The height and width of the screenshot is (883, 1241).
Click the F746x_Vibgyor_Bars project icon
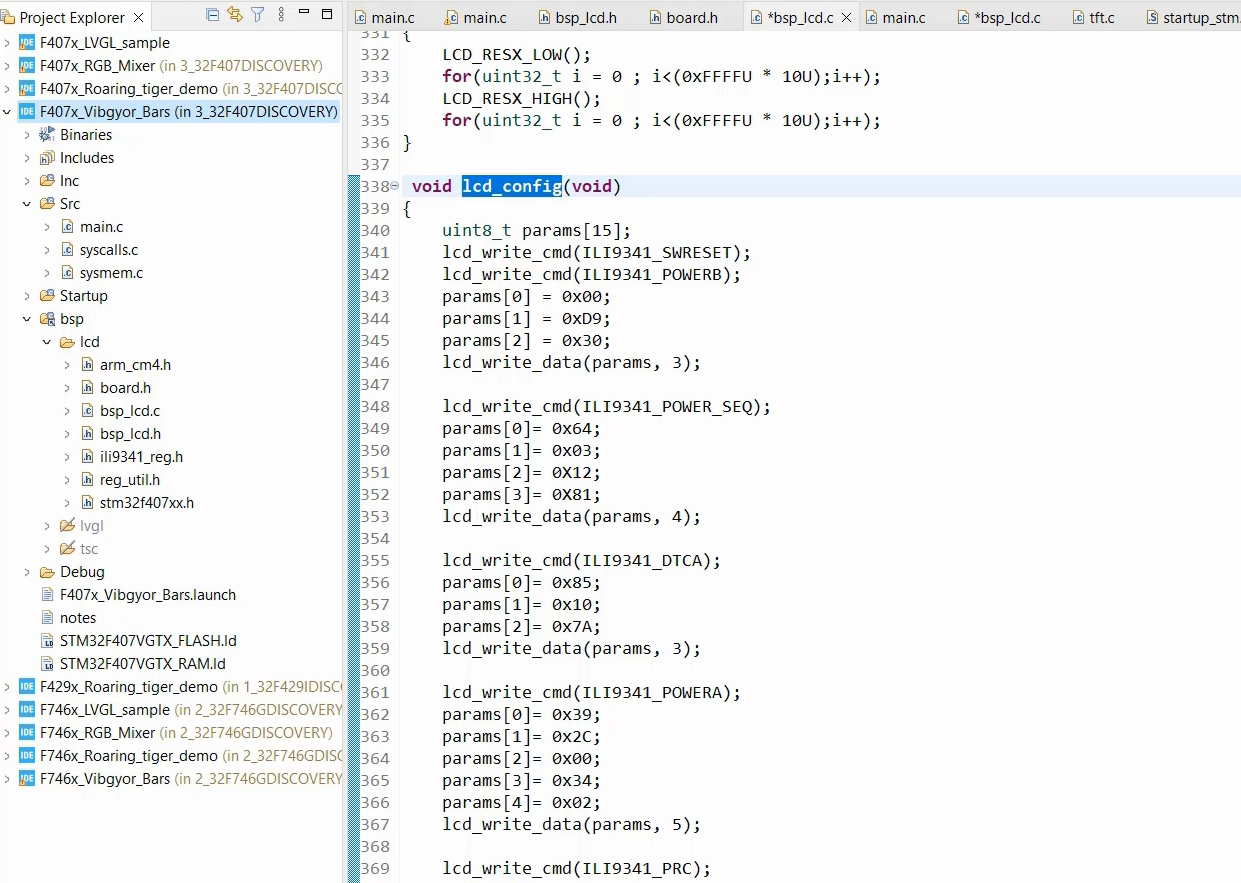[26, 779]
